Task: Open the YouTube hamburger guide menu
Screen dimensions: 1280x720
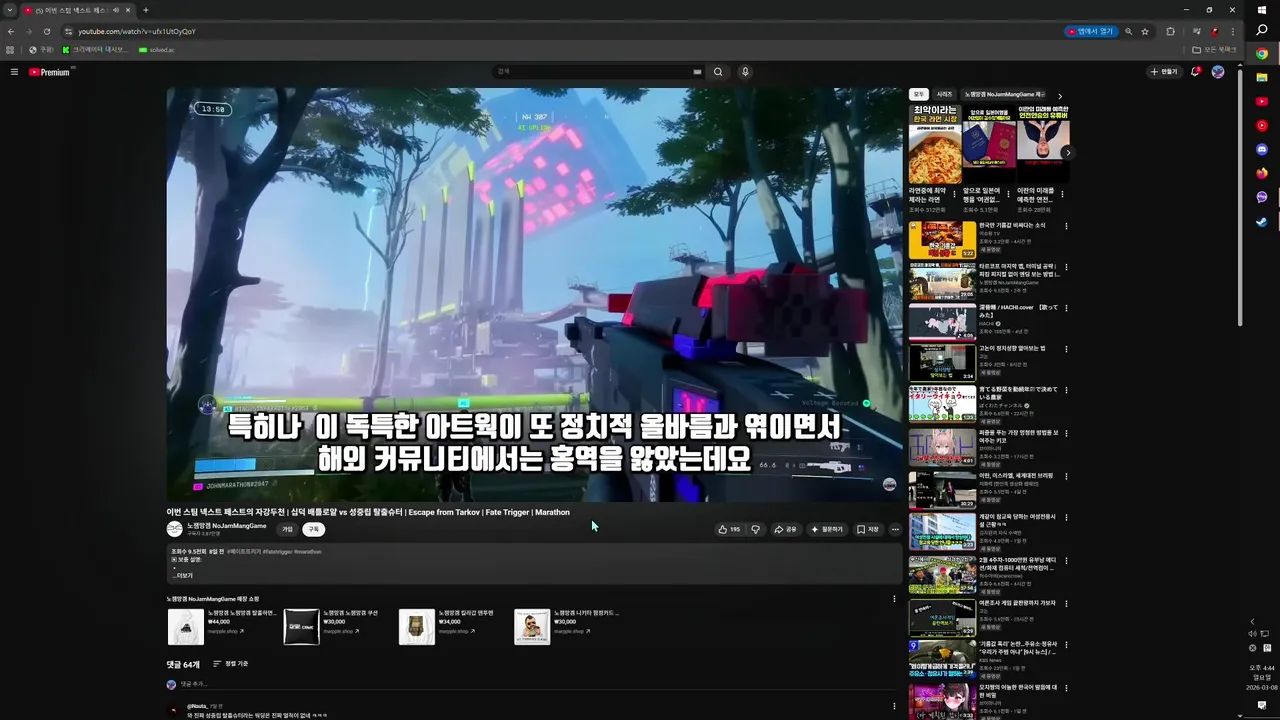Action: tap(14, 72)
